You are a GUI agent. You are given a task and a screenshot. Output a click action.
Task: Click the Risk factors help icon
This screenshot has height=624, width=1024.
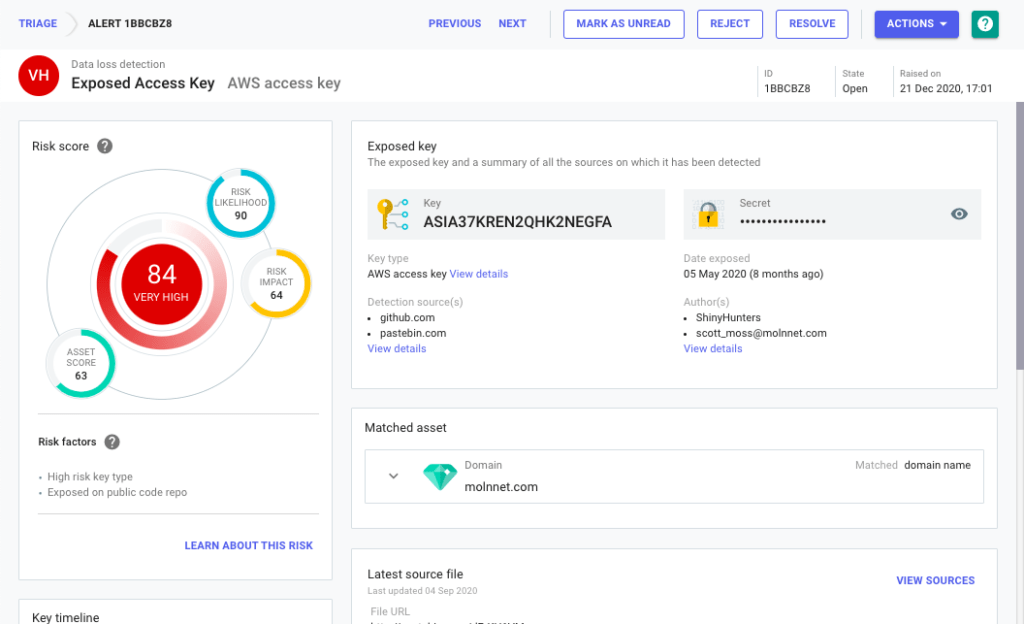click(x=112, y=442)
